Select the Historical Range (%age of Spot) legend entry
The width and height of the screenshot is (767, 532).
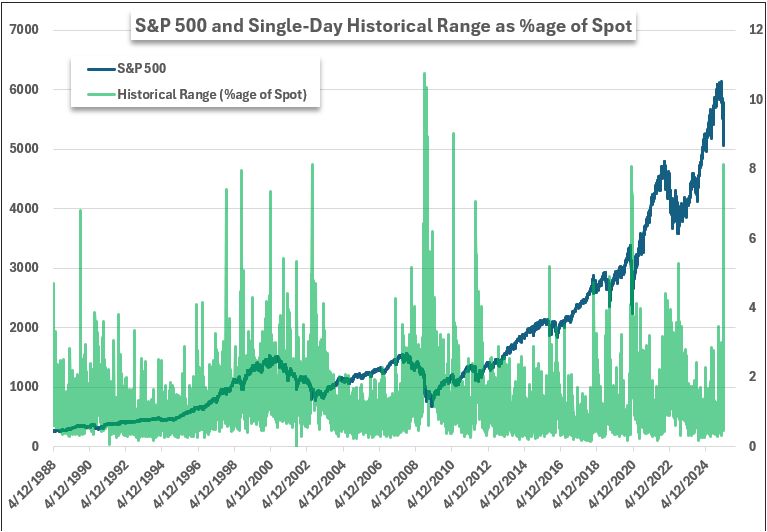197,94
